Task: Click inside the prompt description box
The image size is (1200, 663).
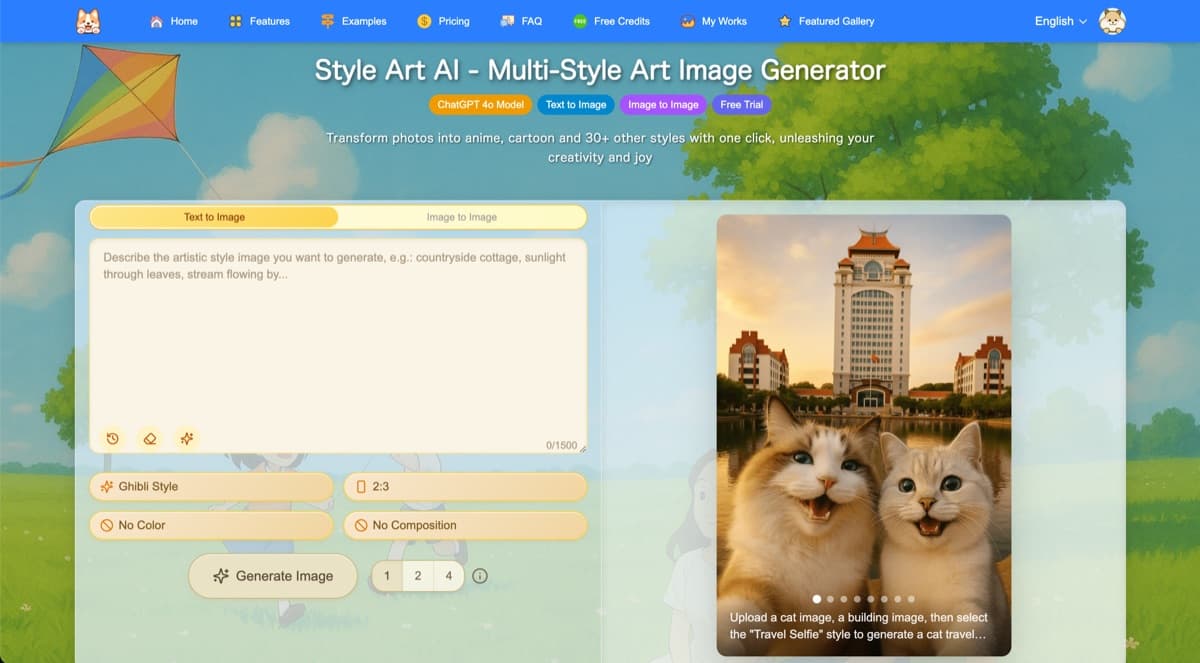Action: [338, 330]
